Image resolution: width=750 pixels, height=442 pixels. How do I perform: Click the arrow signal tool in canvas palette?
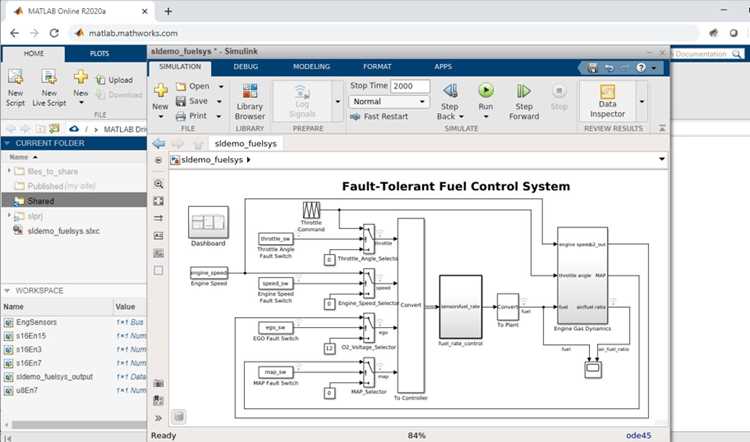click(159, 218)
